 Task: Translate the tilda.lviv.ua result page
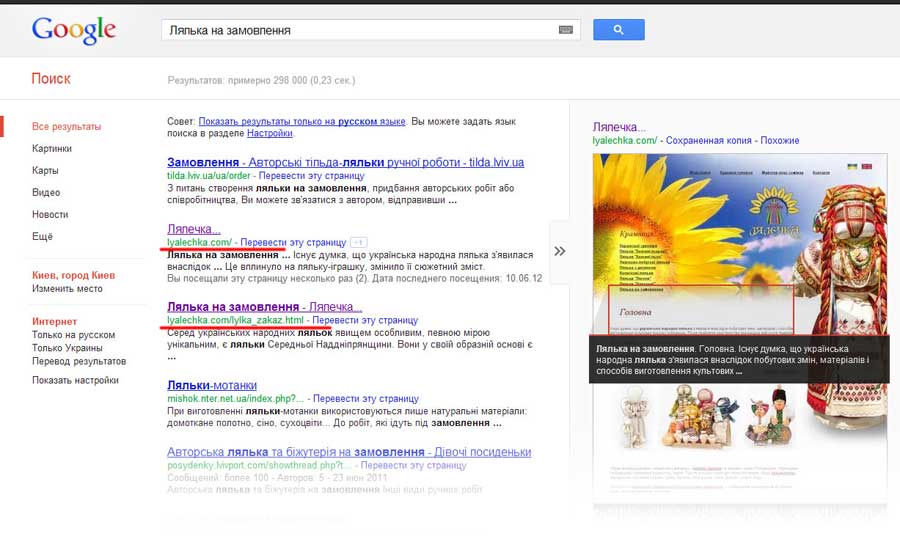click(312, 176)
